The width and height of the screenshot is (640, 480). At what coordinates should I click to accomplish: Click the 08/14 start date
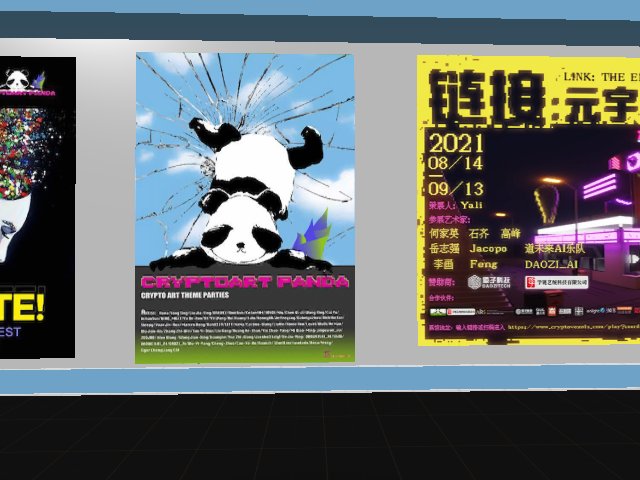[456, 163]
